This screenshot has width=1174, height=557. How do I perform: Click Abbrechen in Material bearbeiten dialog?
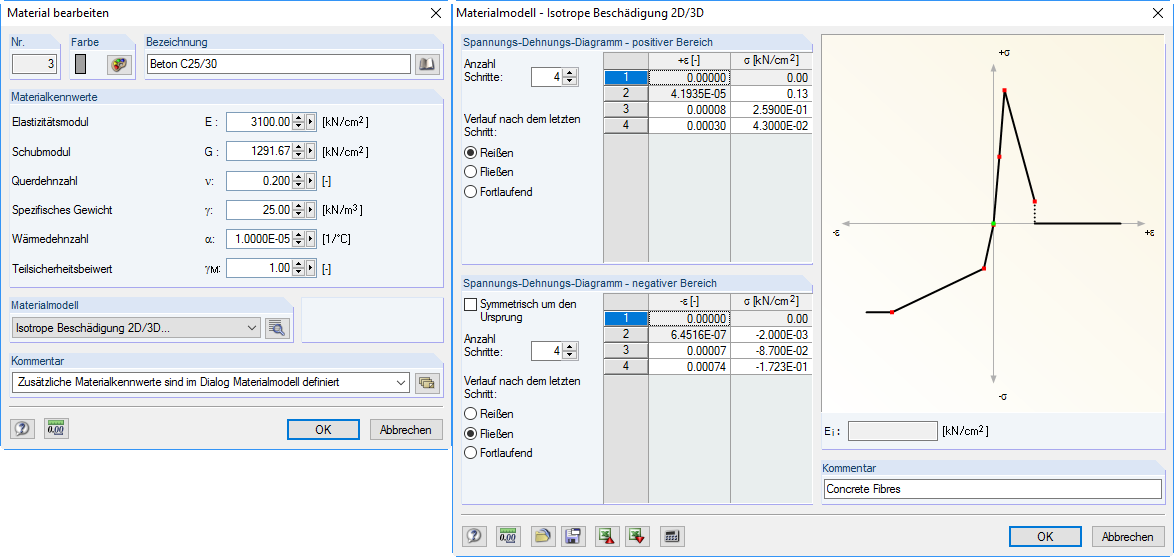tap(406, 430)
